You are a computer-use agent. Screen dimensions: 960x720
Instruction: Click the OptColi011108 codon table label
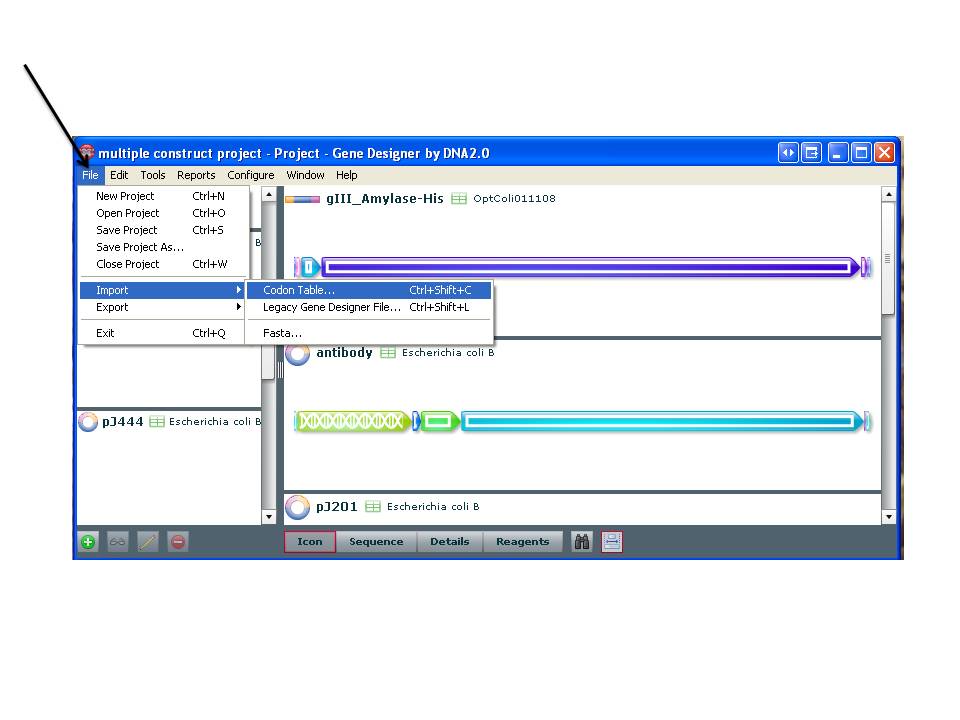pos(514,198)
